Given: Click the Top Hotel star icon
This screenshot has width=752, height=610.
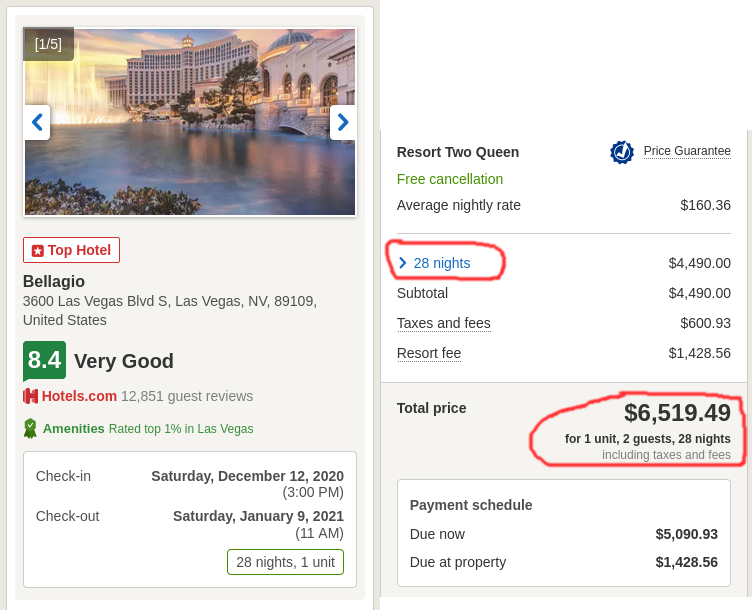Looking at the screenshot, I should point(37,251).
